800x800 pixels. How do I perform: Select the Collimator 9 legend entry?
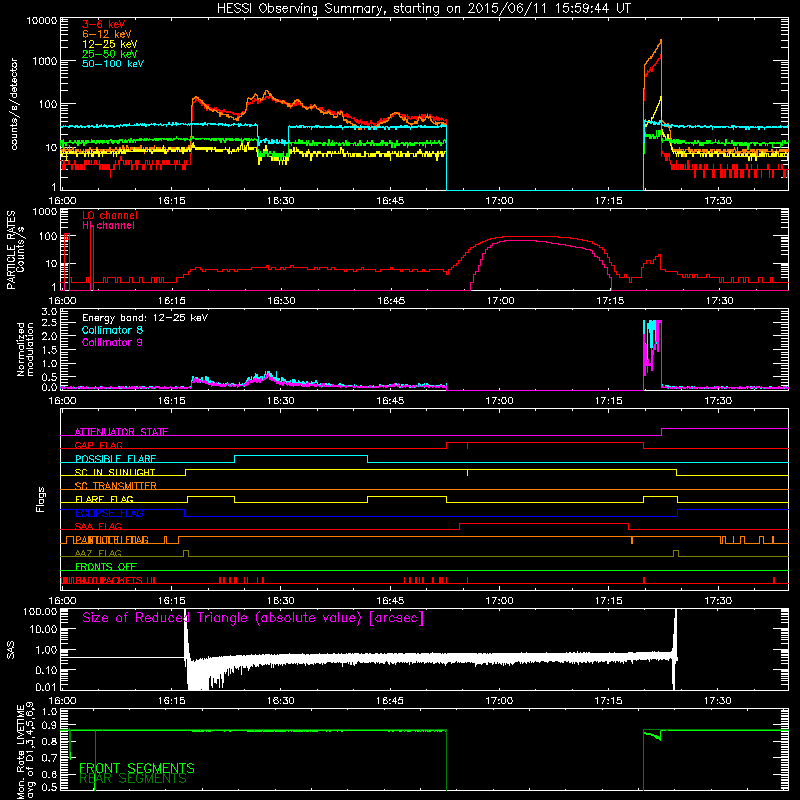(112, 342)
